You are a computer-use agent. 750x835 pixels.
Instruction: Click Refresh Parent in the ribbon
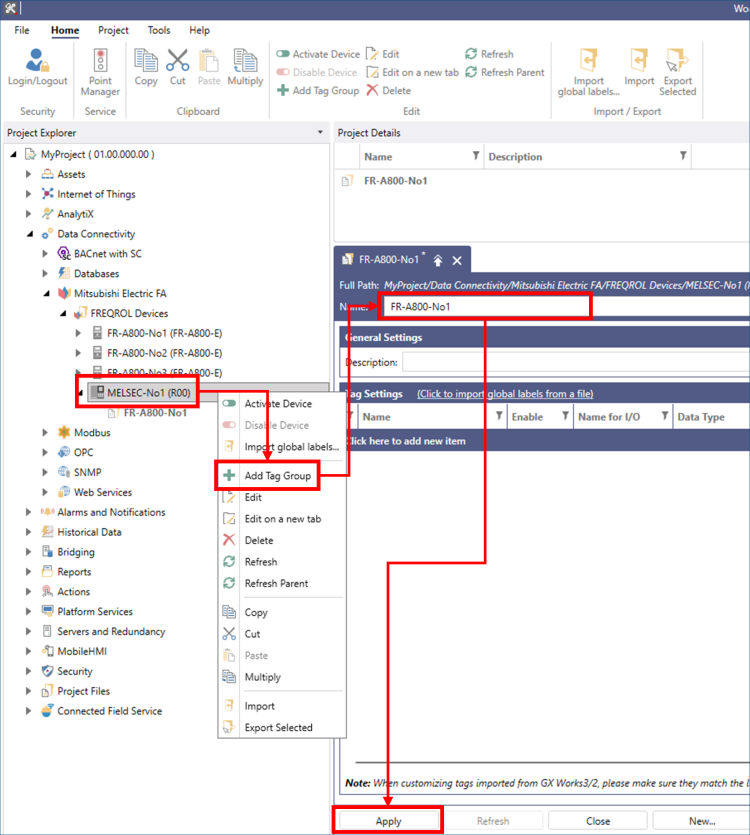[504, 72]
